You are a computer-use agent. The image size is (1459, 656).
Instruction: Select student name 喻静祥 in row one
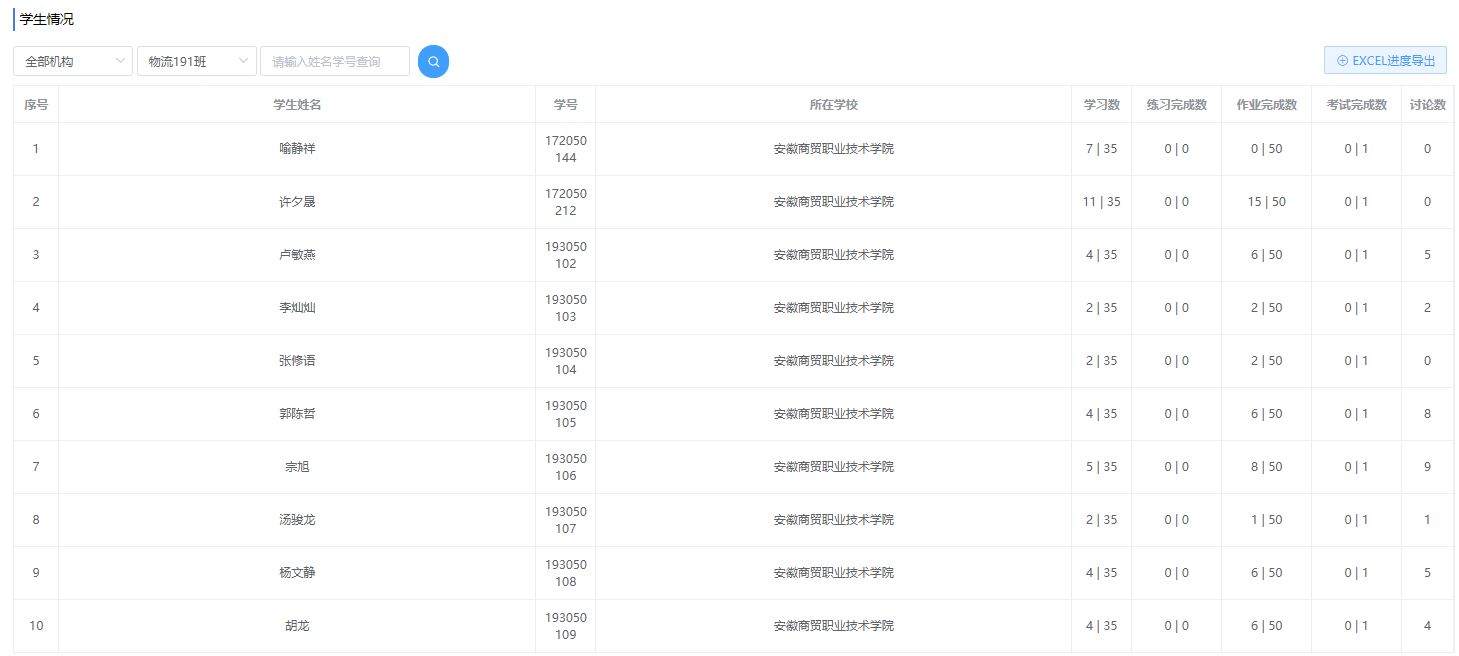(x=297, y=149)
